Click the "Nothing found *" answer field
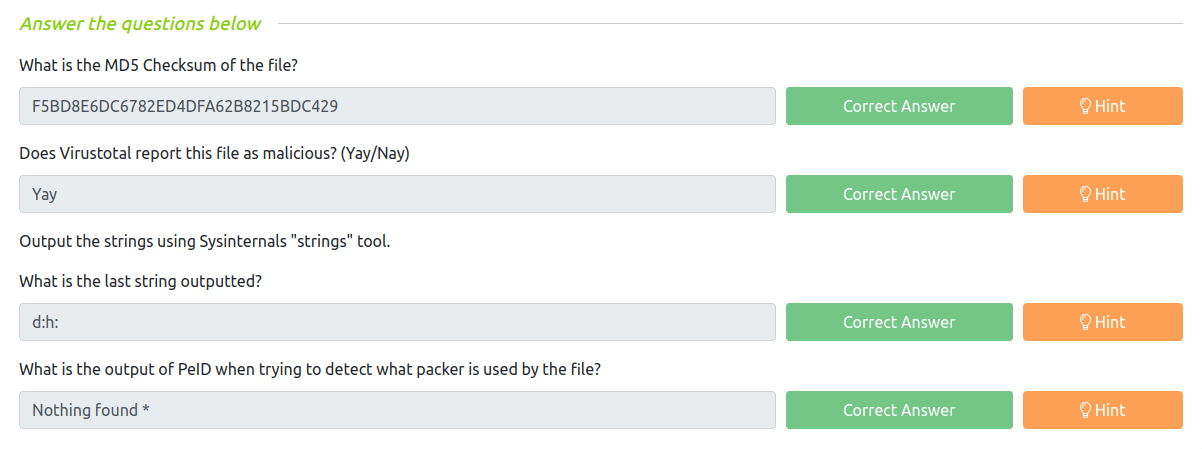The width and height of the screenshot is (1202, 449). pos(397,410)
